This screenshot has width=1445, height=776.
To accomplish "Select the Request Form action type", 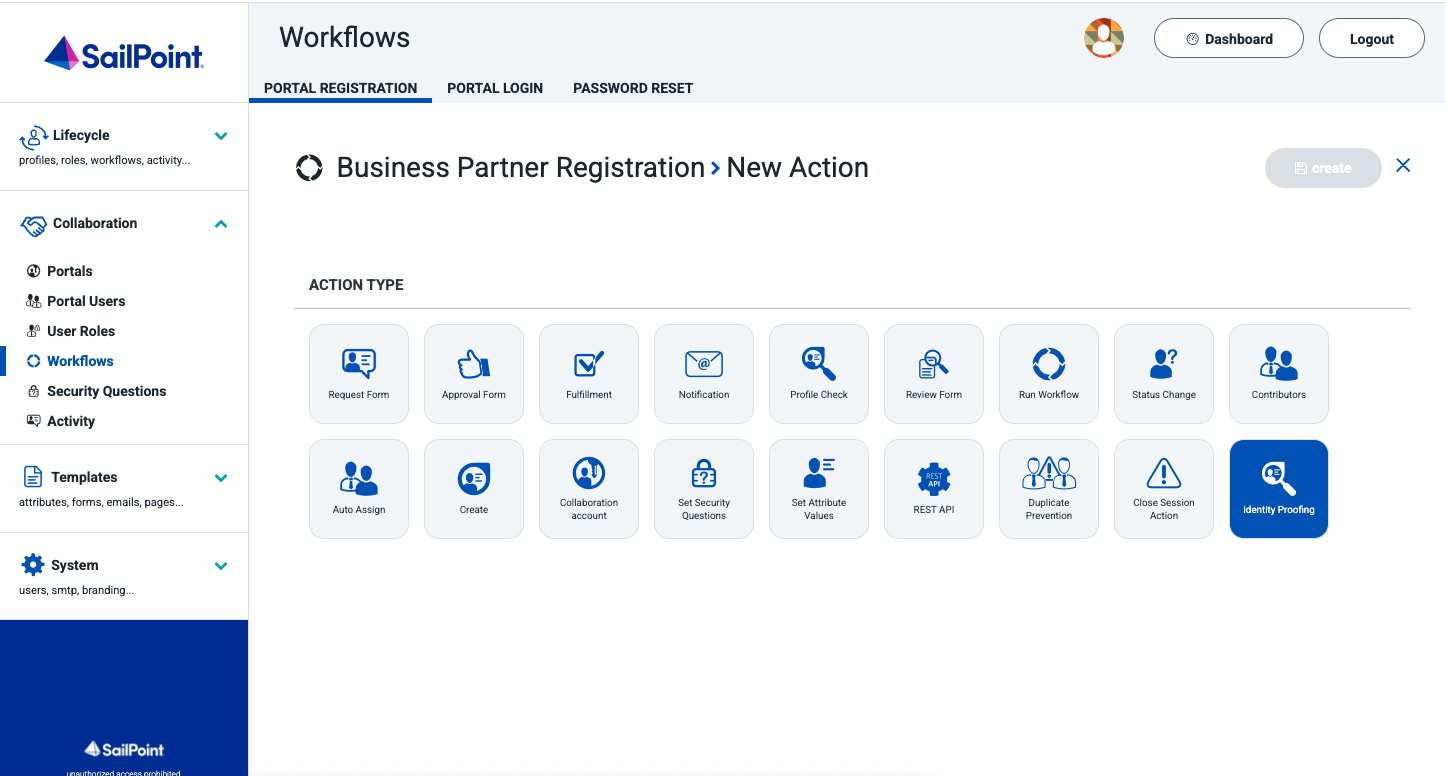I will (359, 373).
